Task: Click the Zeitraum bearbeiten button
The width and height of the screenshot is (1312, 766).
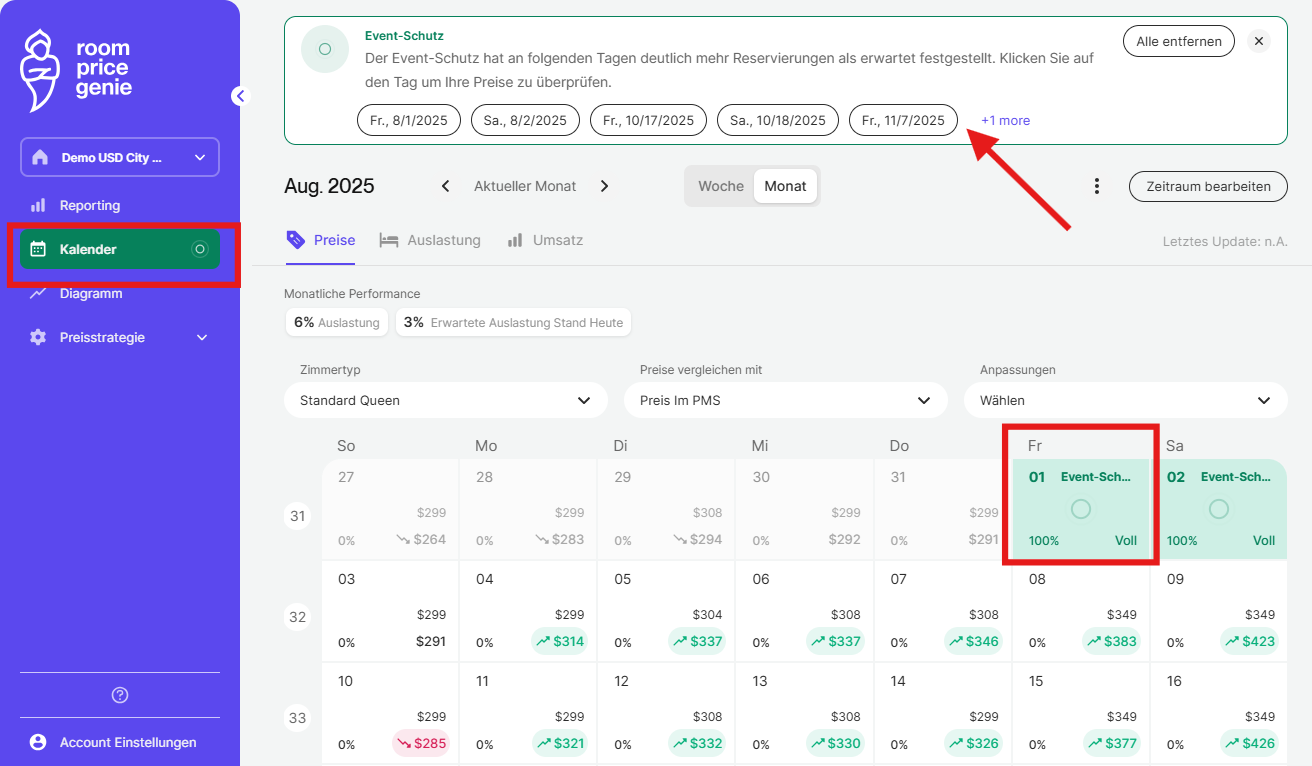Action: [1208, 186]
